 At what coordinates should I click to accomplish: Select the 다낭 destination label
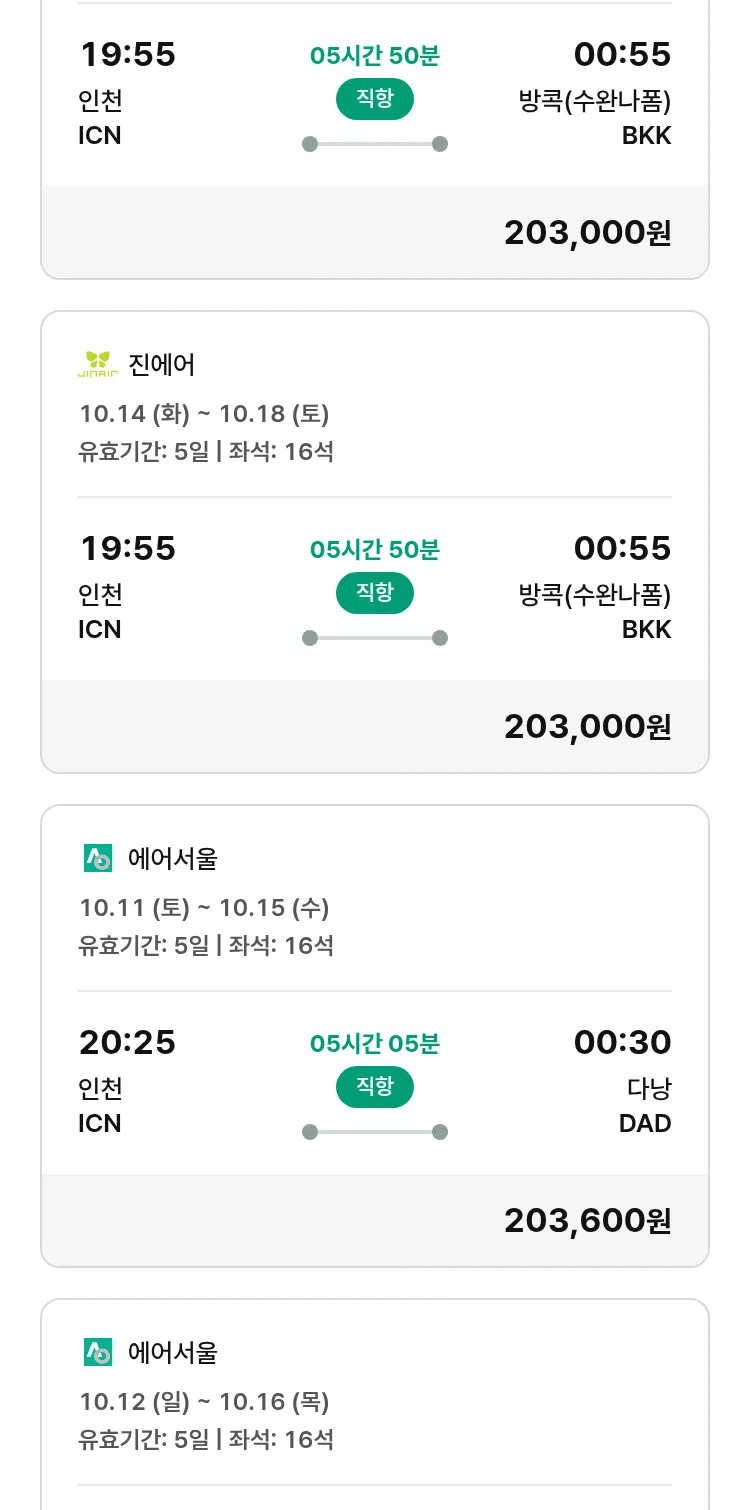point(649,1088)
